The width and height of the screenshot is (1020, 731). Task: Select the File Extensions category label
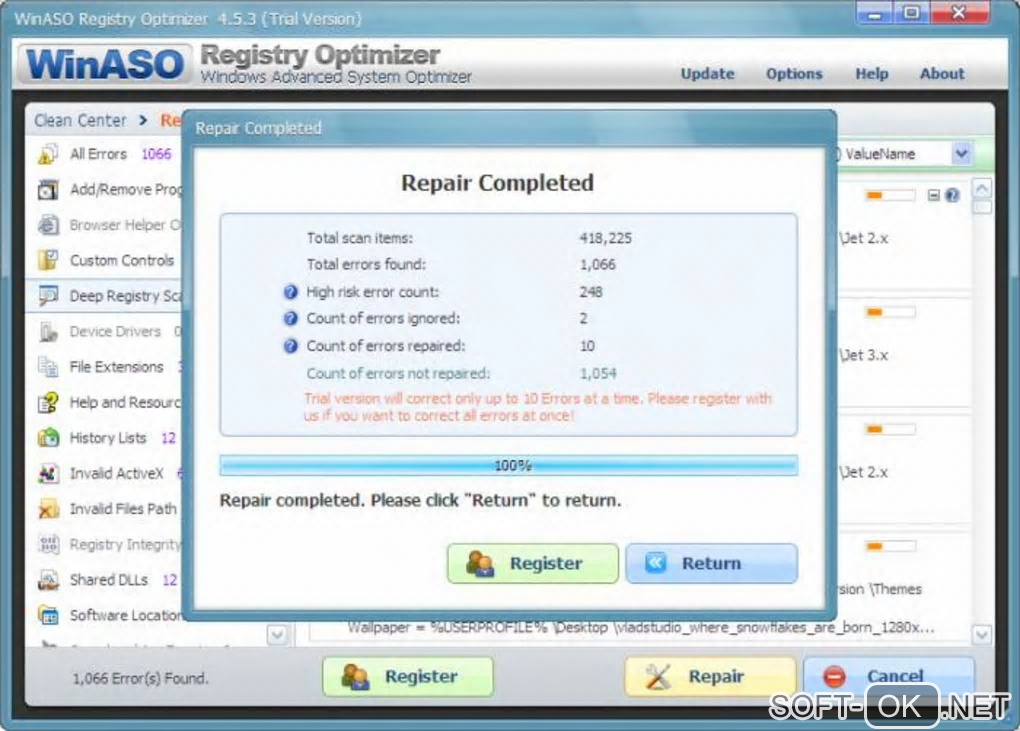click(116, 367)
